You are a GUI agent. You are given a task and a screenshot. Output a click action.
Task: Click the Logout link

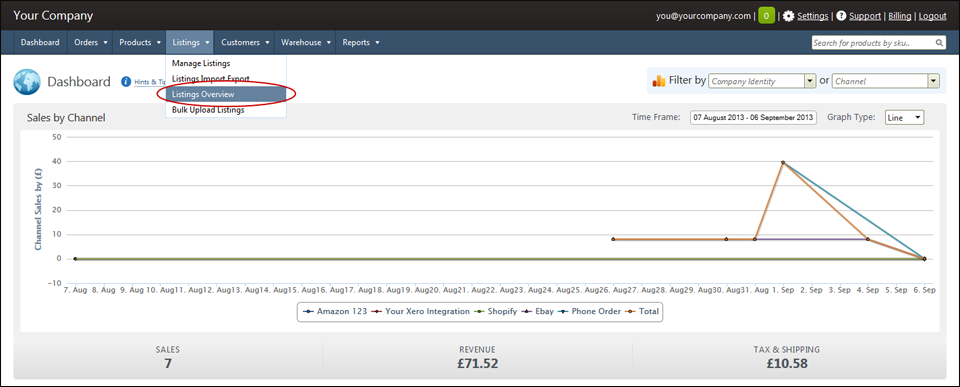tap(932, 16)
